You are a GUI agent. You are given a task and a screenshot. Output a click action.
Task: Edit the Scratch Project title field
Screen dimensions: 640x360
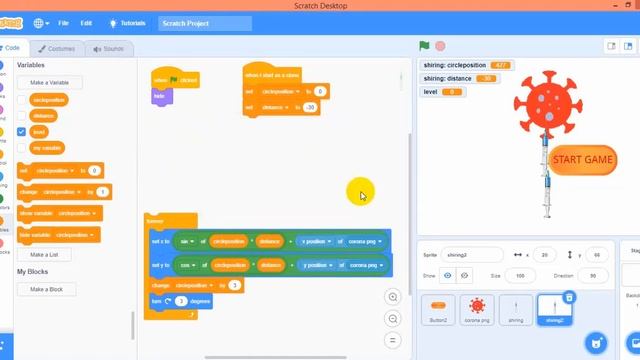[x=205, y=23]
